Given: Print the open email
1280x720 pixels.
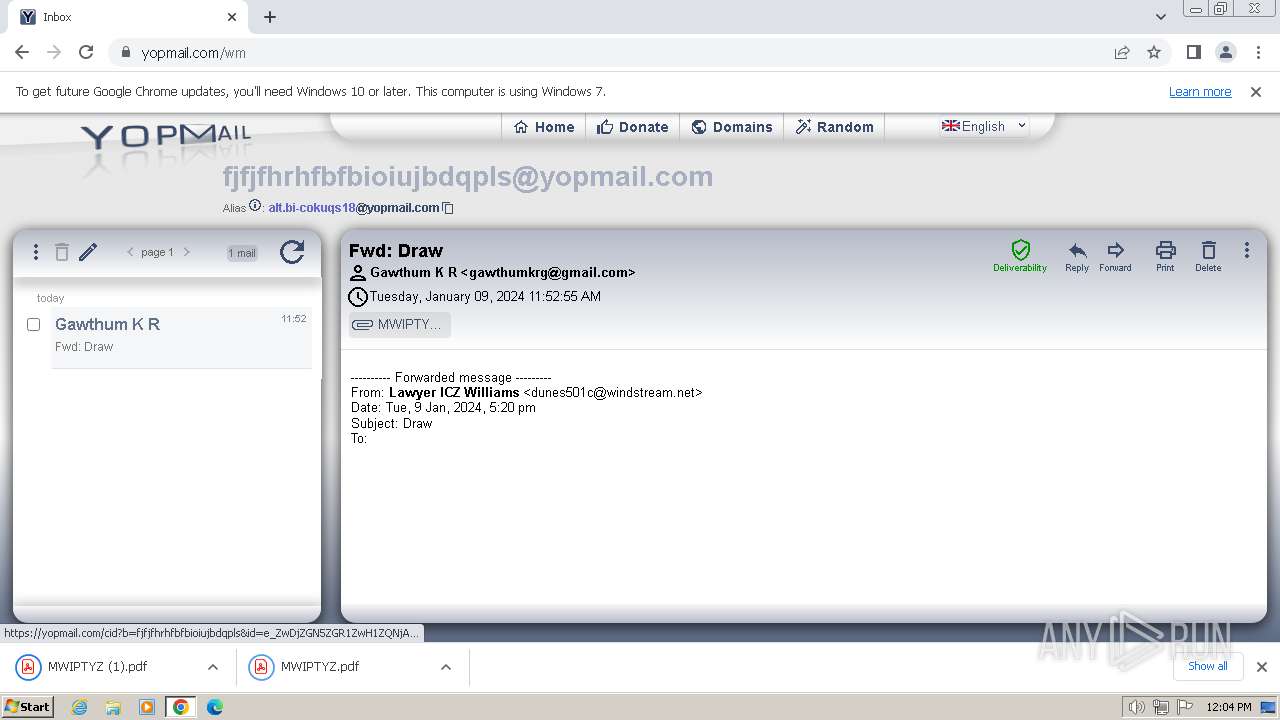Looking at the screenshot, I should tap(1165, 256).
